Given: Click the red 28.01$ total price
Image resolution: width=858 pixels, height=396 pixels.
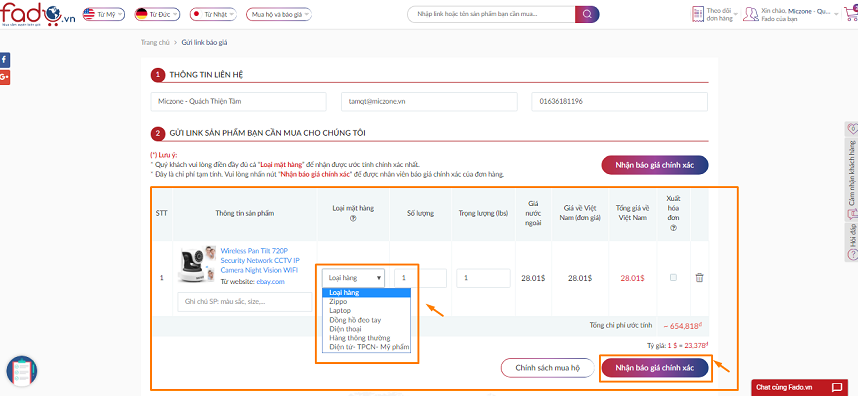Looking at the screenshot, I should pyautogui.click(x=633, y=278).
